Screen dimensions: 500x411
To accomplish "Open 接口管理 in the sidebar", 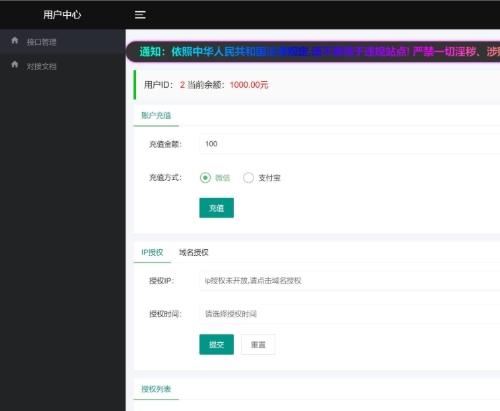I will tap(41, 42).
